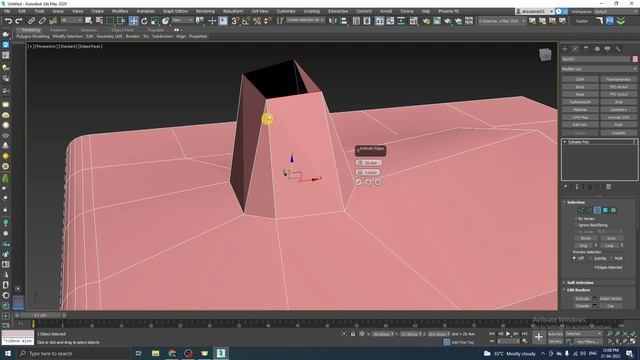
Task: Apply the TurboSmooth modifier button
Action: click(x=580, y=102)
